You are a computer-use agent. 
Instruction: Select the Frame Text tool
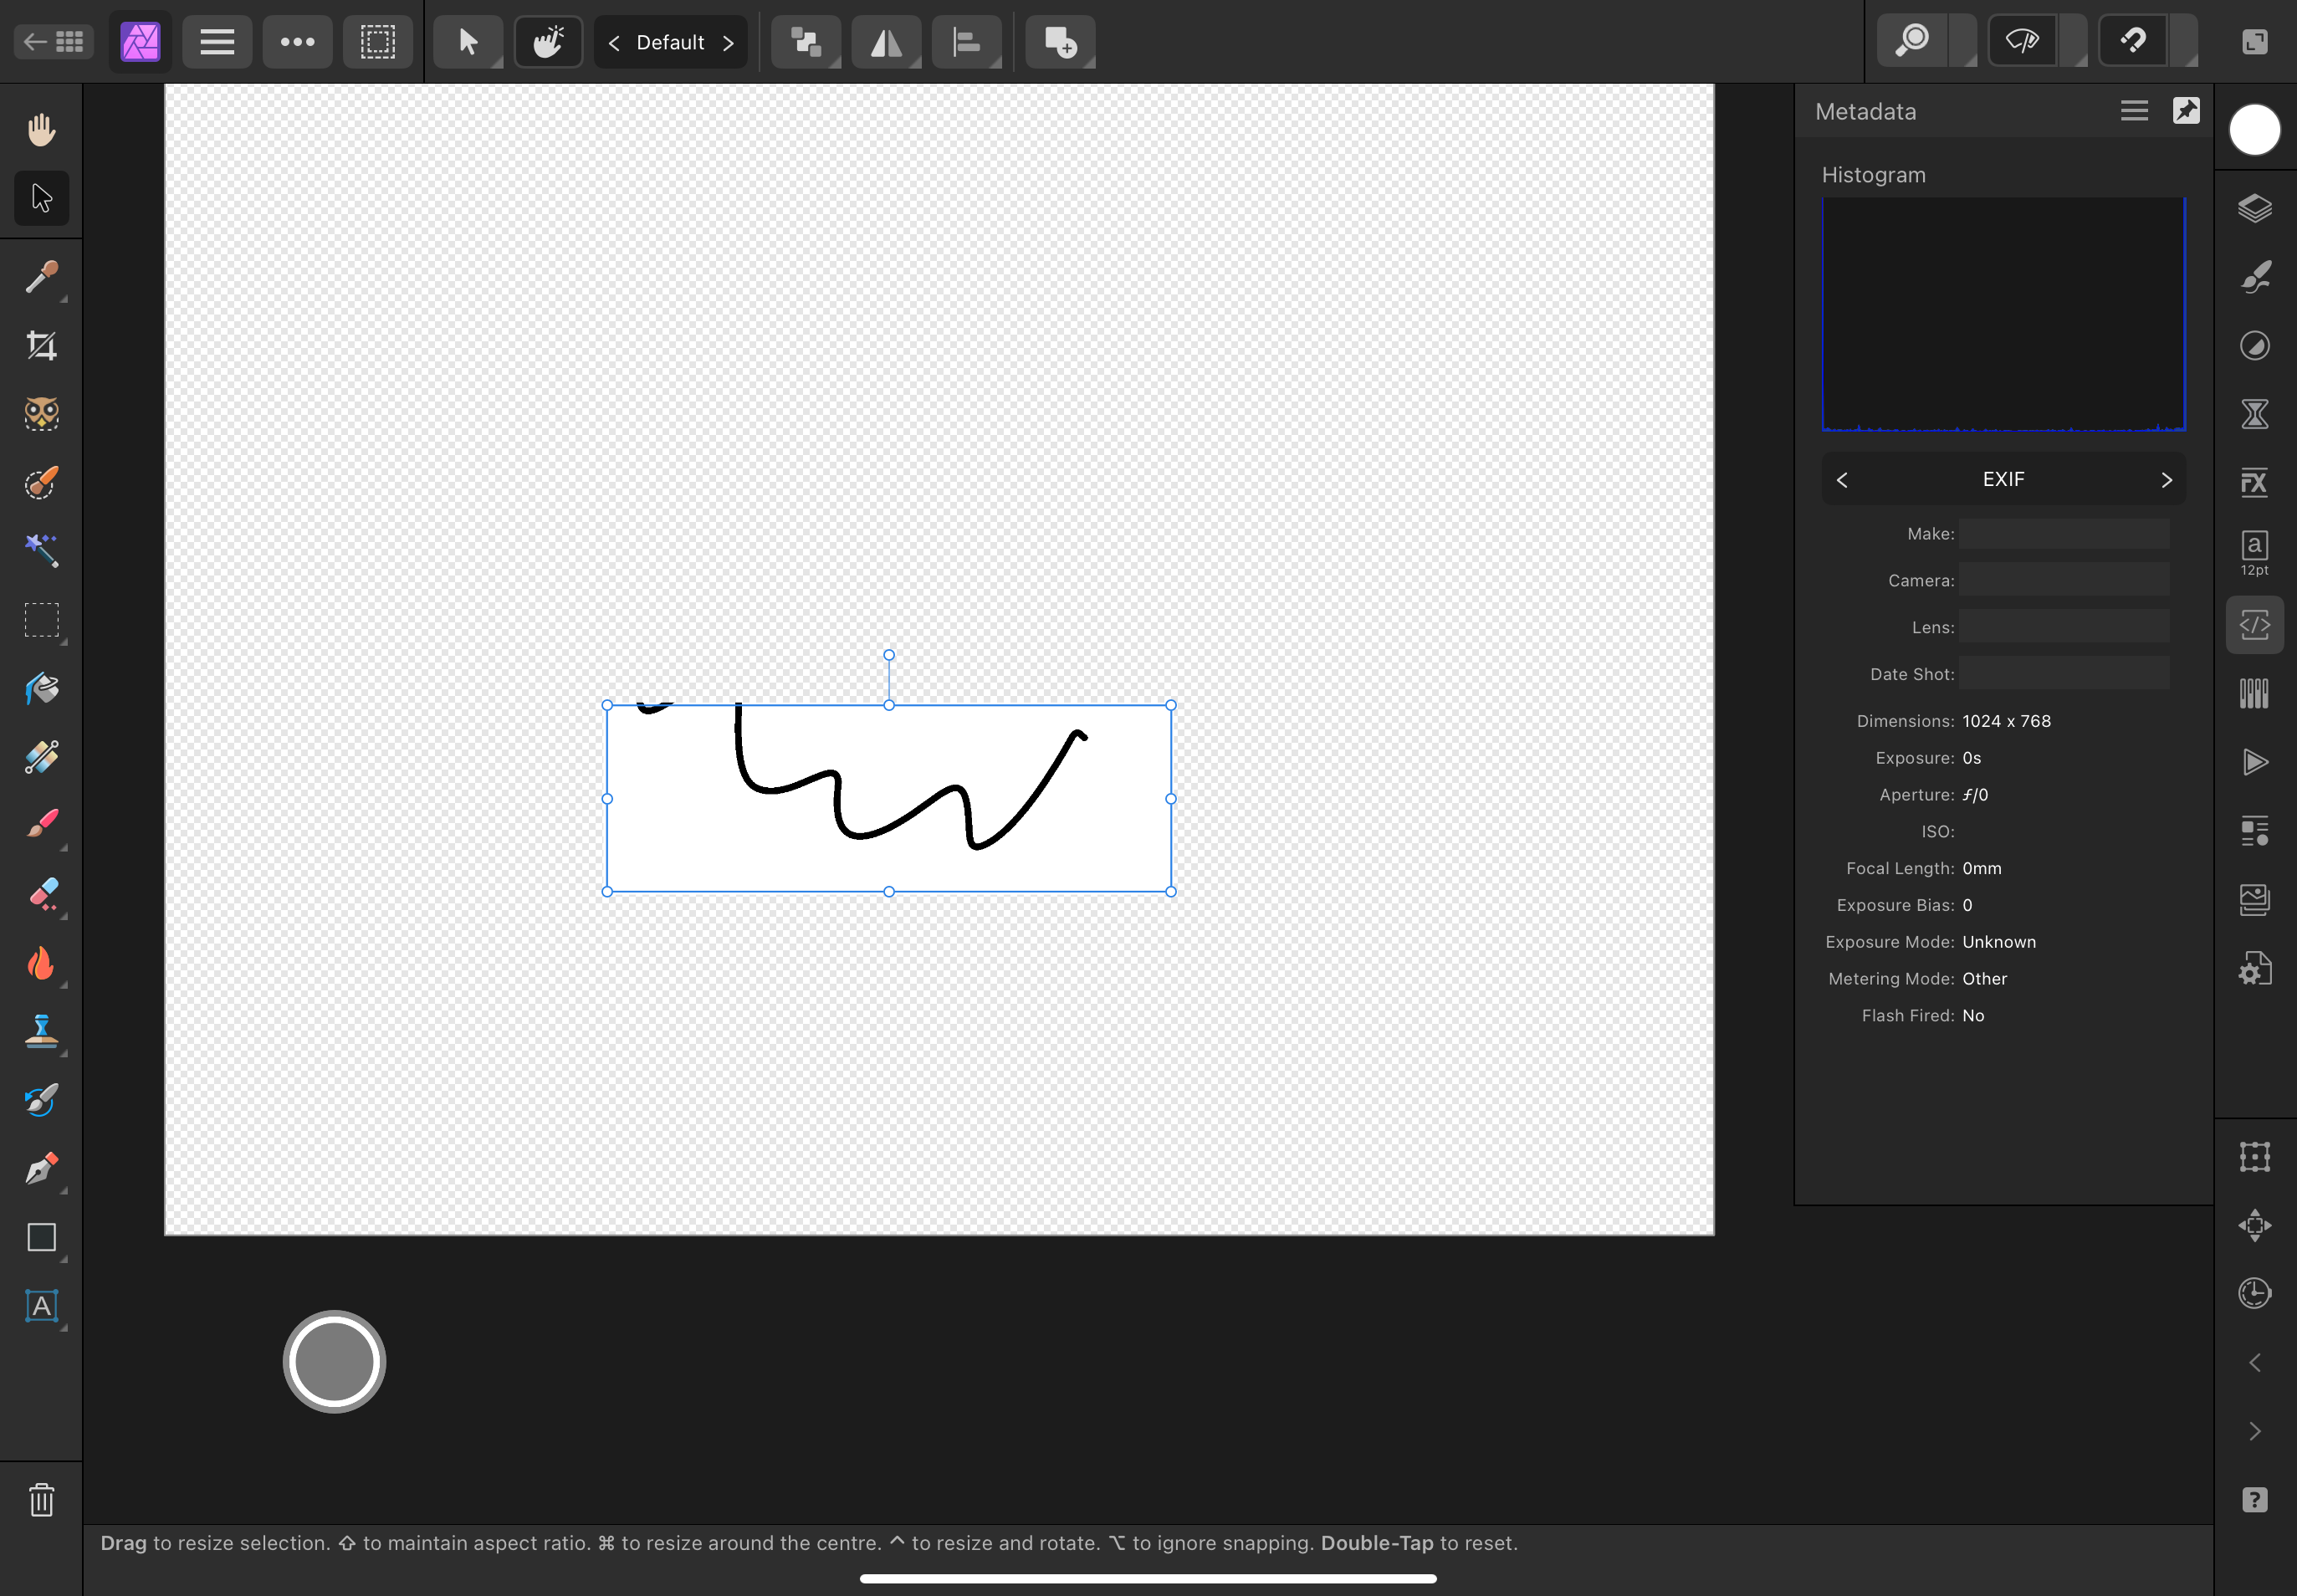[41, 1306]
